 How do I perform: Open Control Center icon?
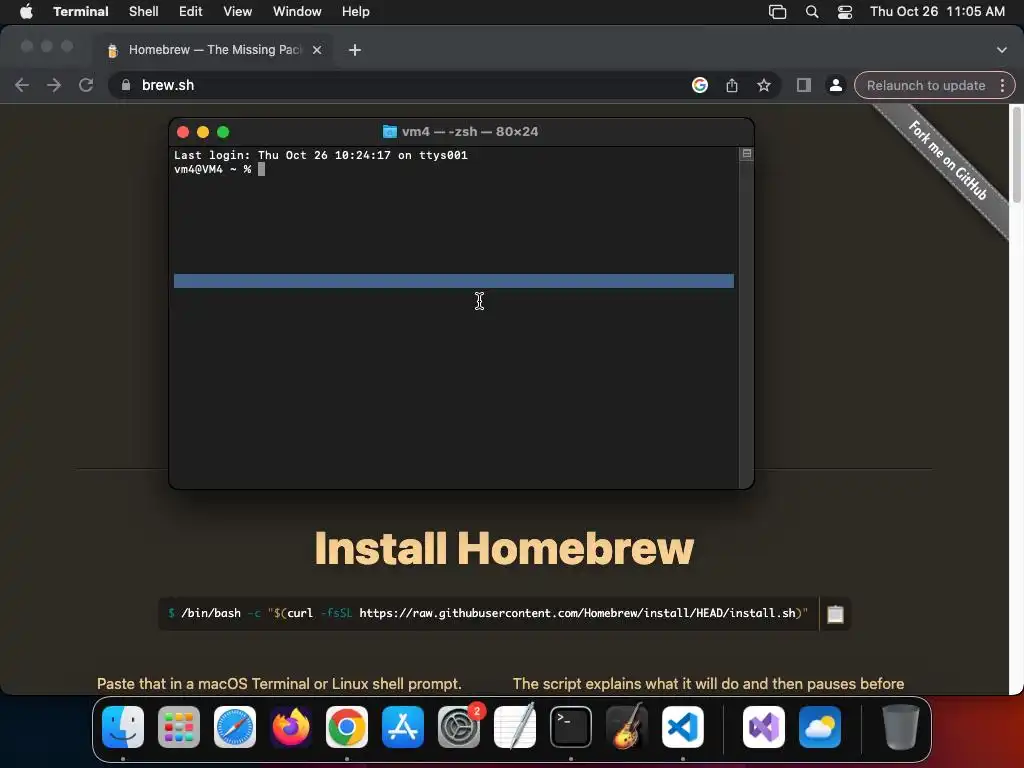[x=845, y=12]
